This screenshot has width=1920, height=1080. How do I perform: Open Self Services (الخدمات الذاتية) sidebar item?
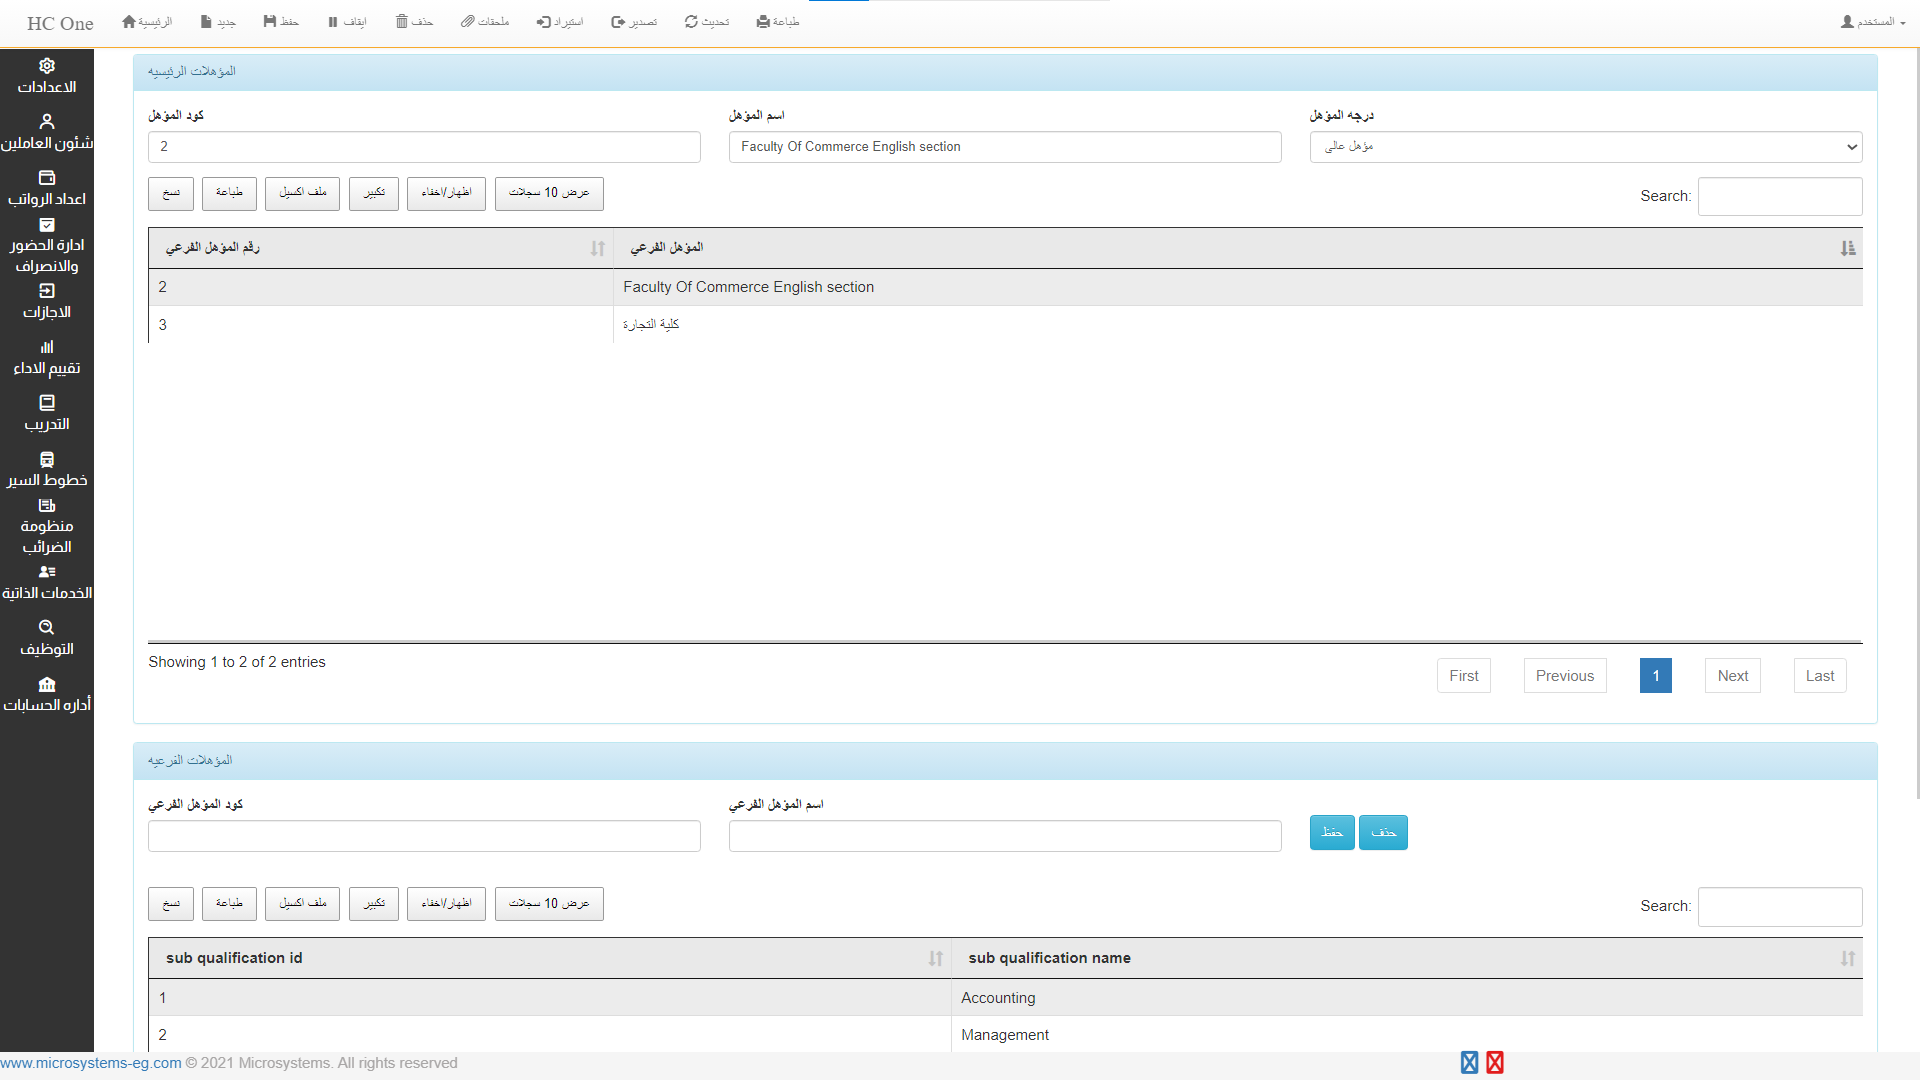(x=47, y=583)
